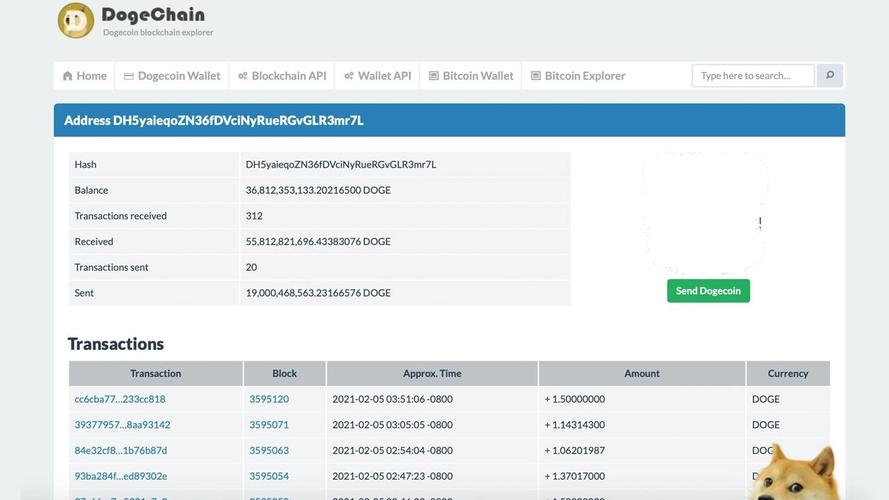Viewport: 889px width, 500px height.
Task: Click the time 2021-02-05 03:51:06 -0800
Action: click(392, 399)
